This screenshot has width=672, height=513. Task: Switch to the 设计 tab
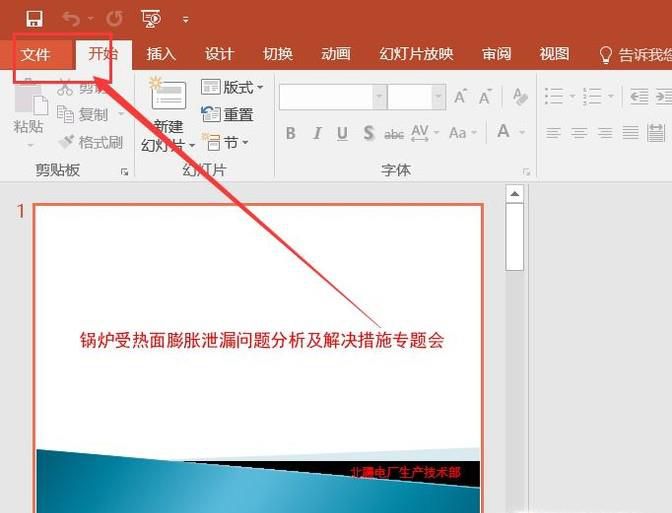tap(219, 54)
